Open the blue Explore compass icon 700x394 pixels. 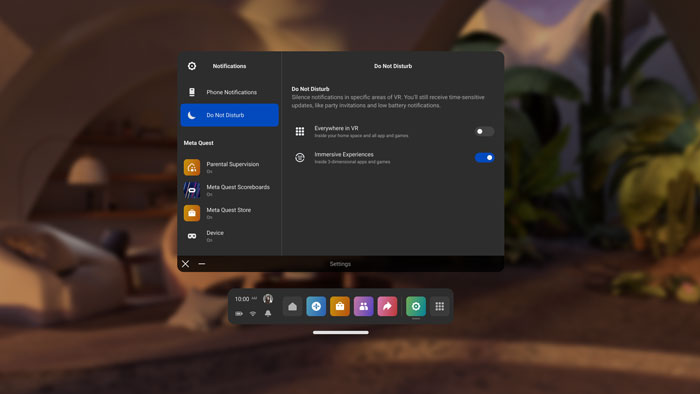(316, 307)
